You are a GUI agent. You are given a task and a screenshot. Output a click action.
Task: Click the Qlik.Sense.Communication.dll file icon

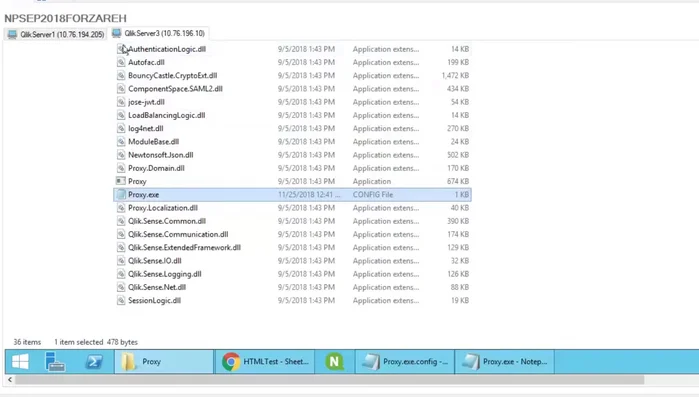[121, 234]
